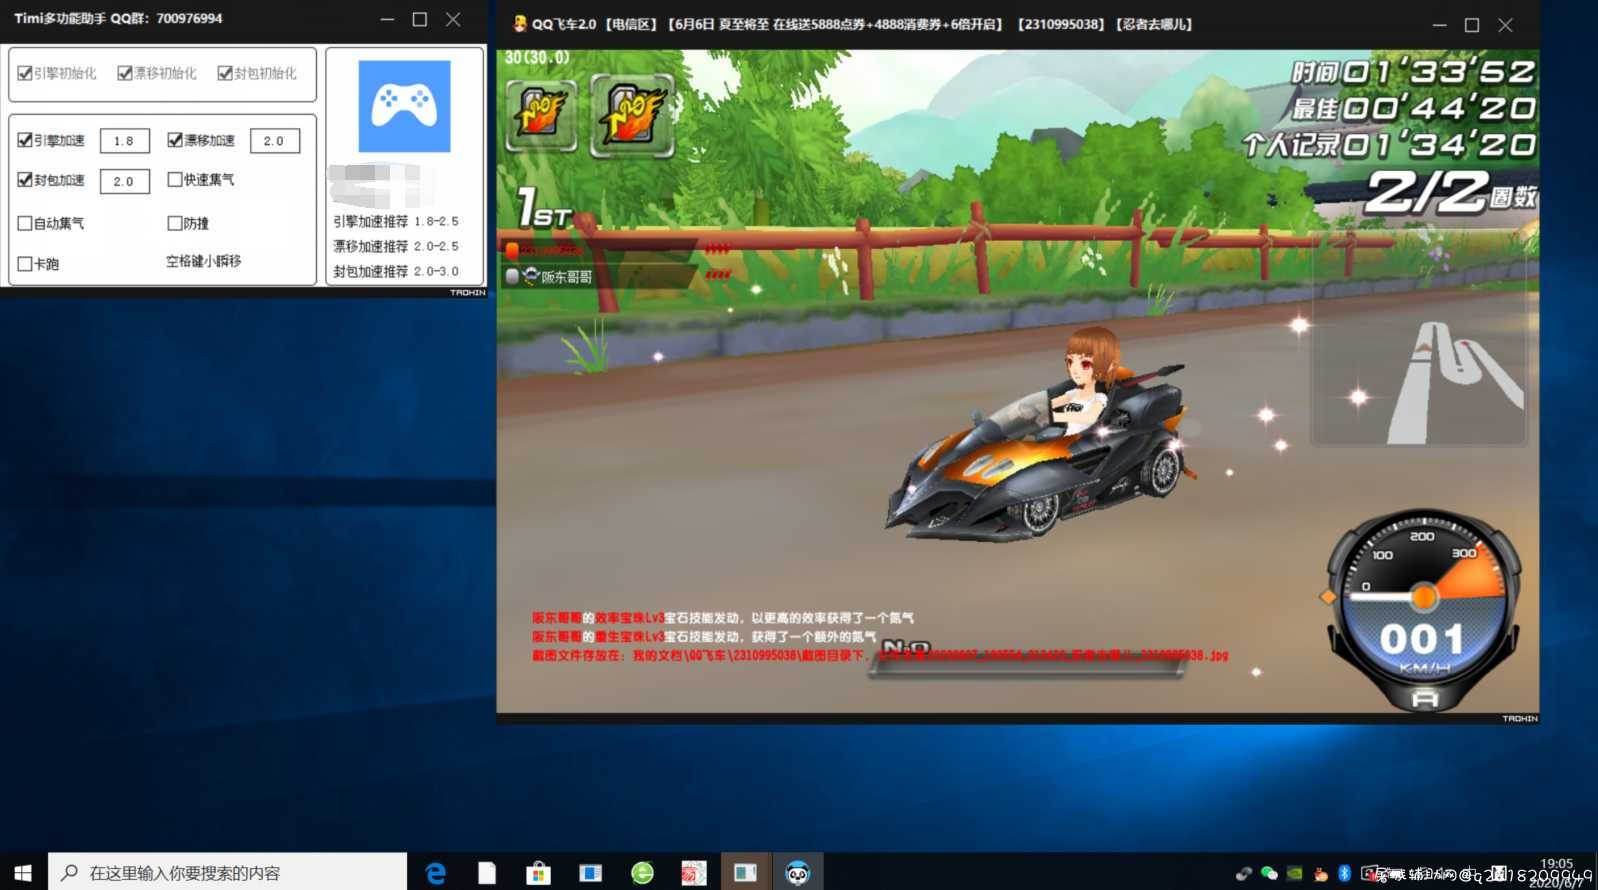
Task: Open Microsoft Store from the taskbar
Action: tap(538, 873)
